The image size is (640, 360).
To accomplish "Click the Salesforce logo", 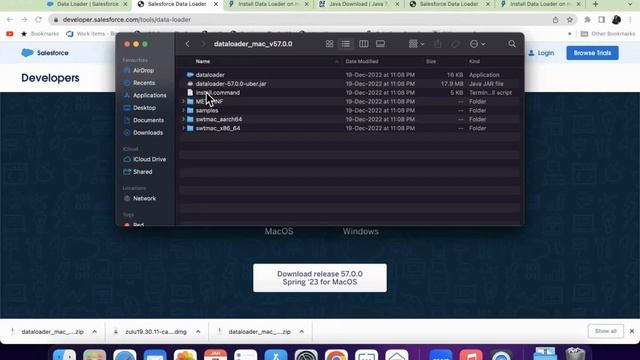I will tap(45, 53).
